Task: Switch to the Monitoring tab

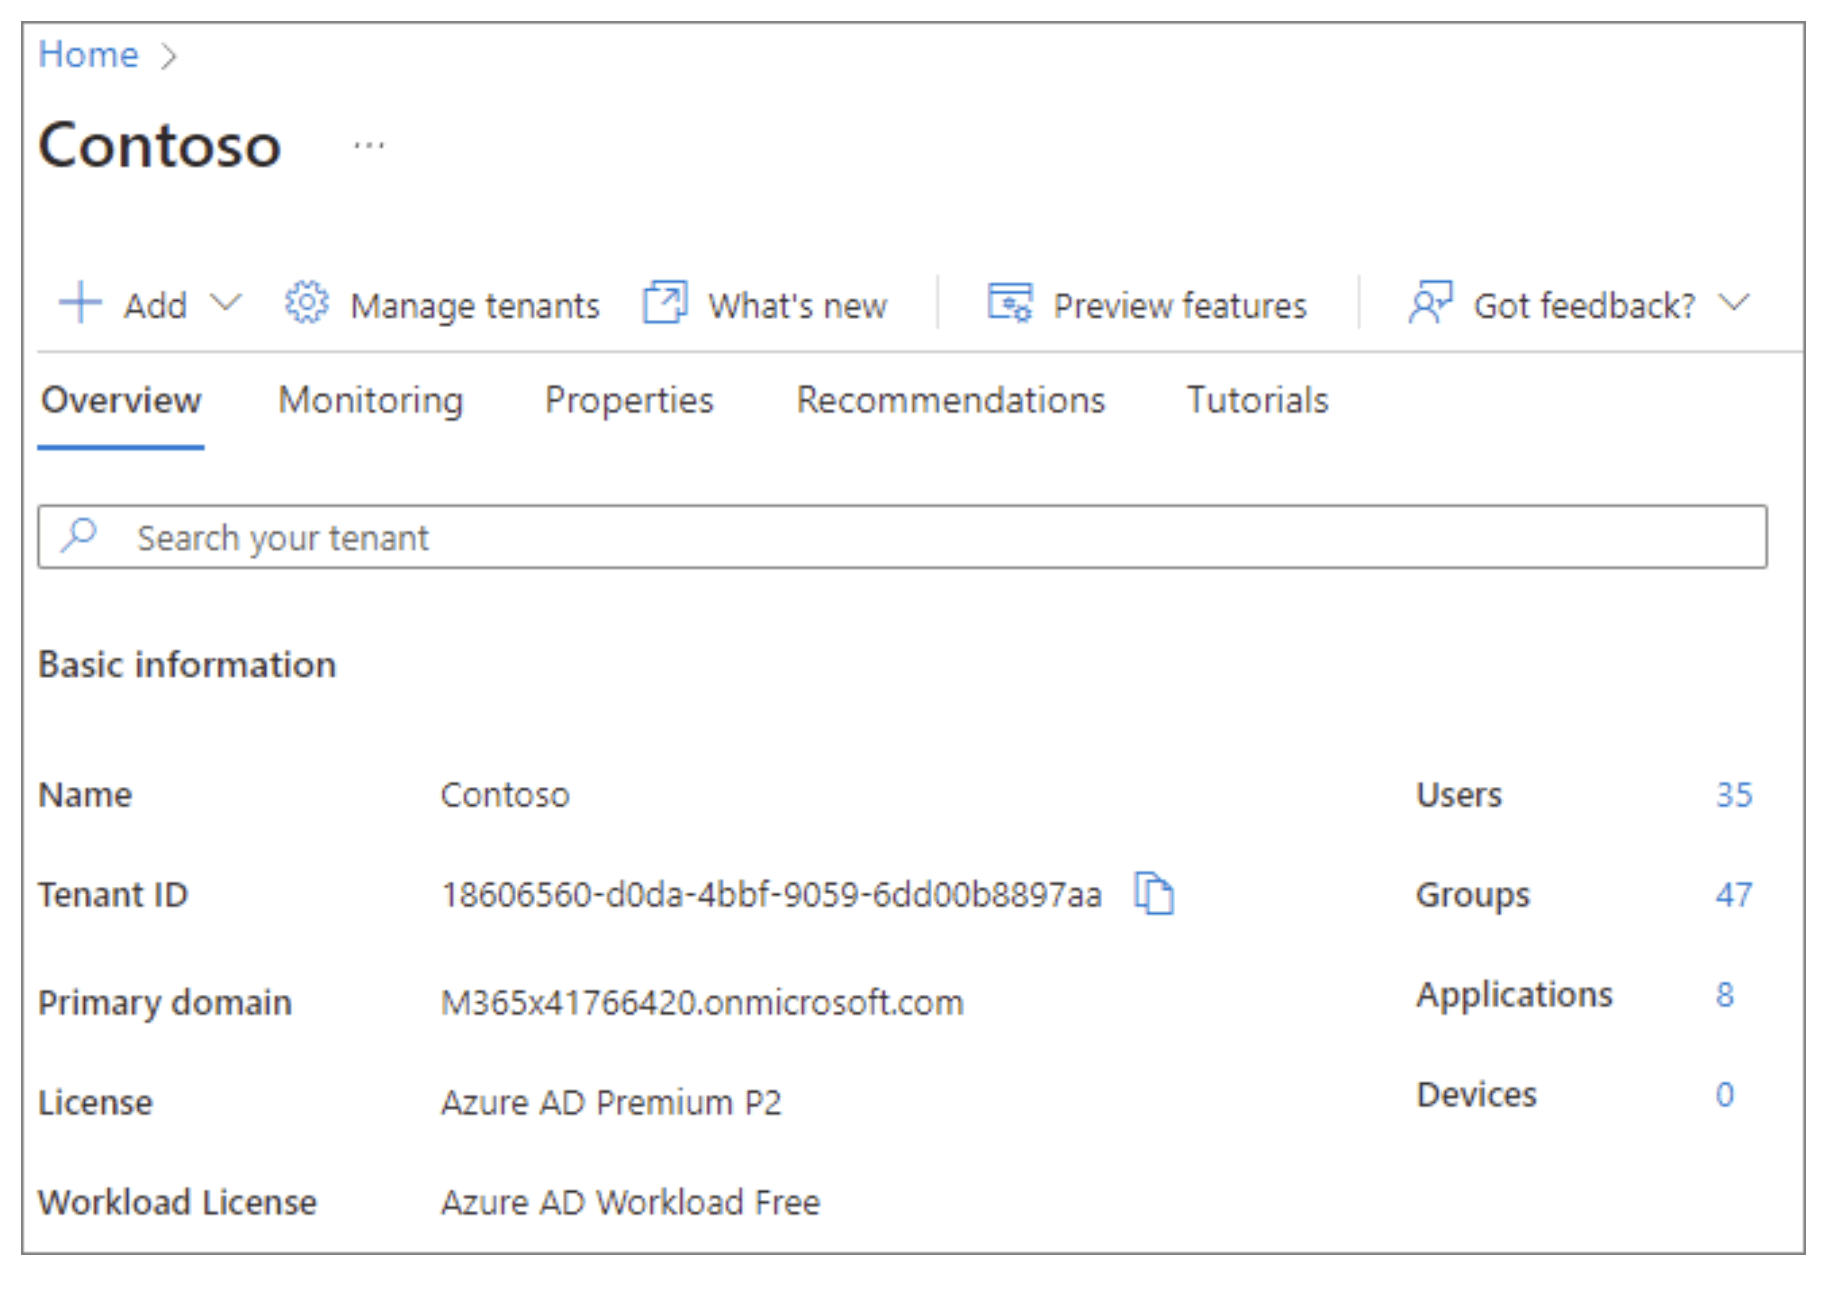Action: (x=371, y=401)
